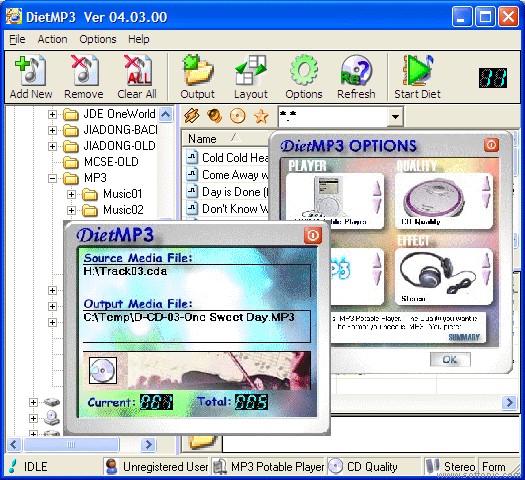Viewport: 525px width, 480px height.
Task: Click the star favorites filter icon
Action: 261,116
